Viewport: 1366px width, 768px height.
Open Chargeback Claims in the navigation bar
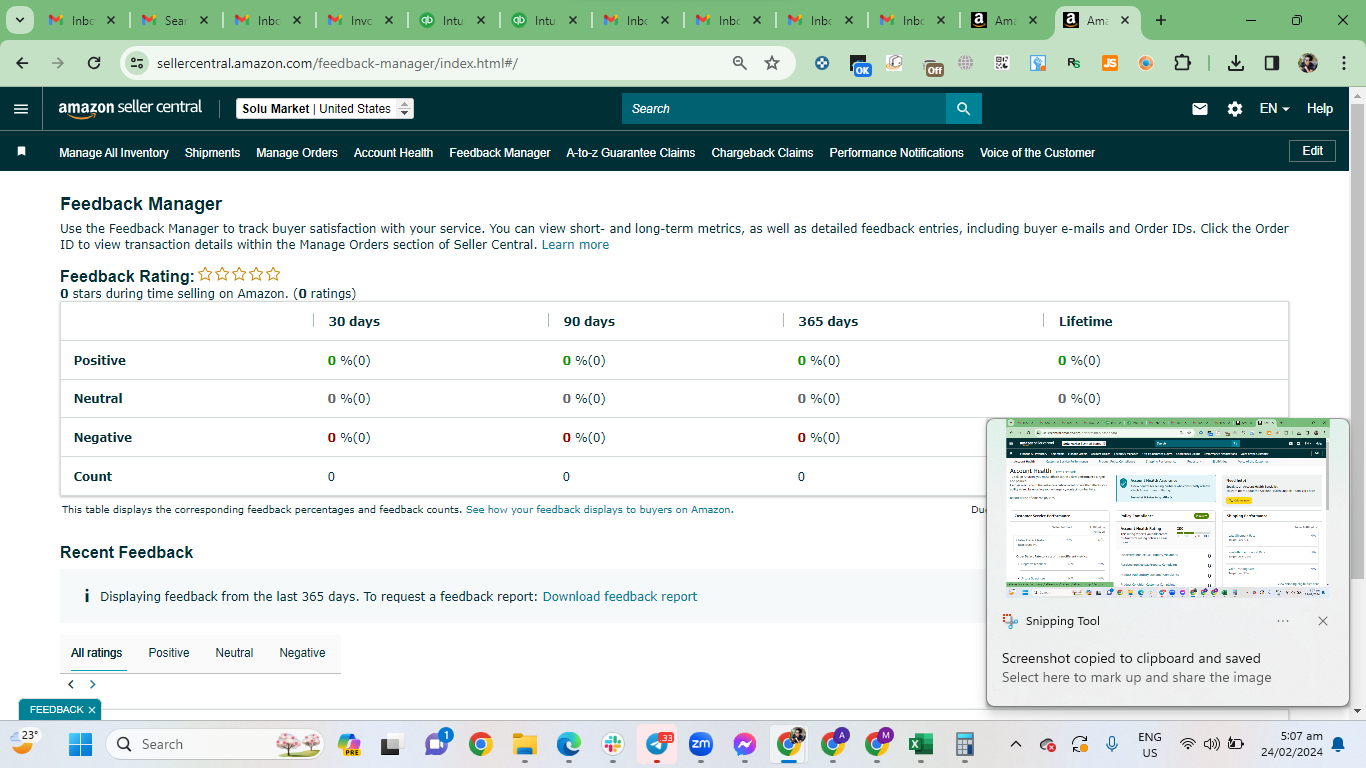coord(762,153)
